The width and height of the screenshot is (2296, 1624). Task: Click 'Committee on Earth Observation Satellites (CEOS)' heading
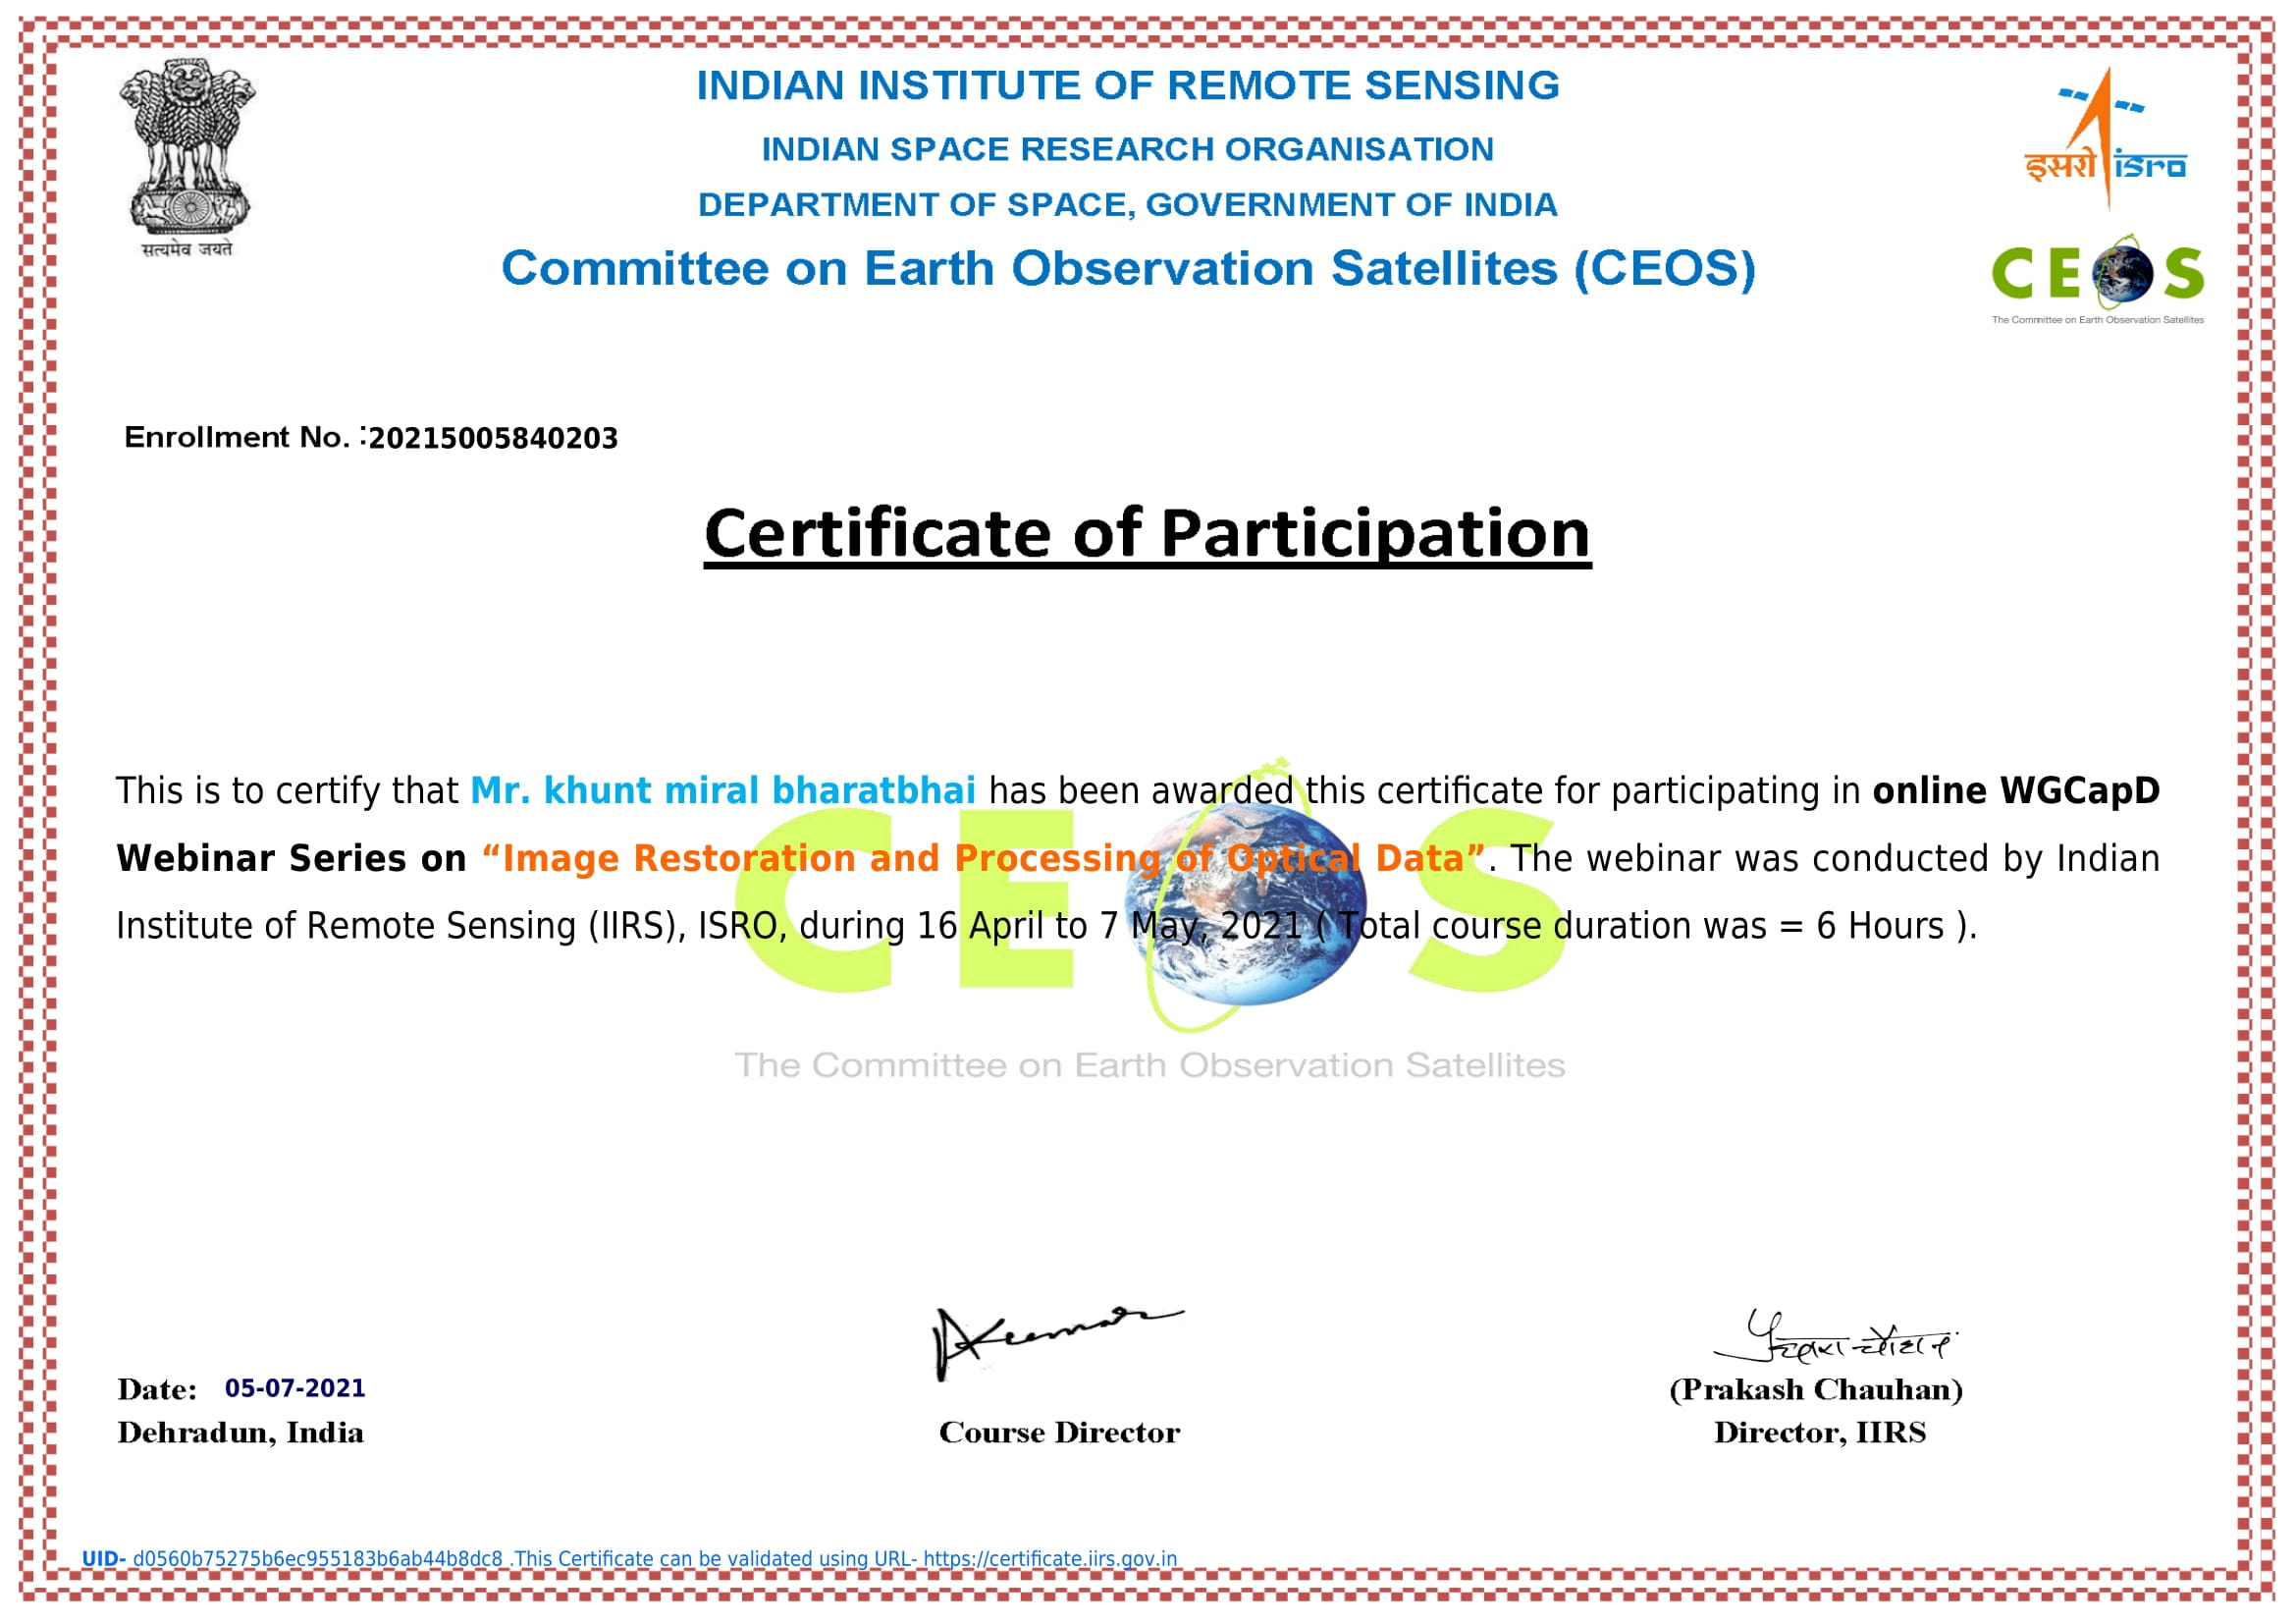[x=1128, y=269]
